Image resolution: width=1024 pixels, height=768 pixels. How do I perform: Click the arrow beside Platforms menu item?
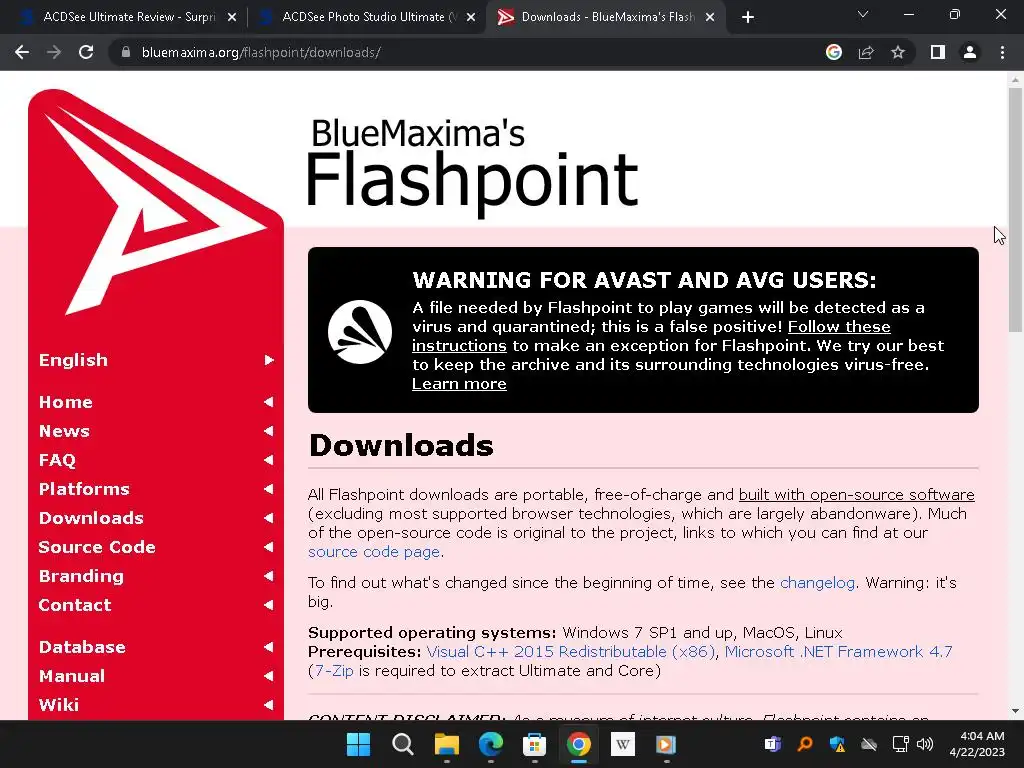268,488
